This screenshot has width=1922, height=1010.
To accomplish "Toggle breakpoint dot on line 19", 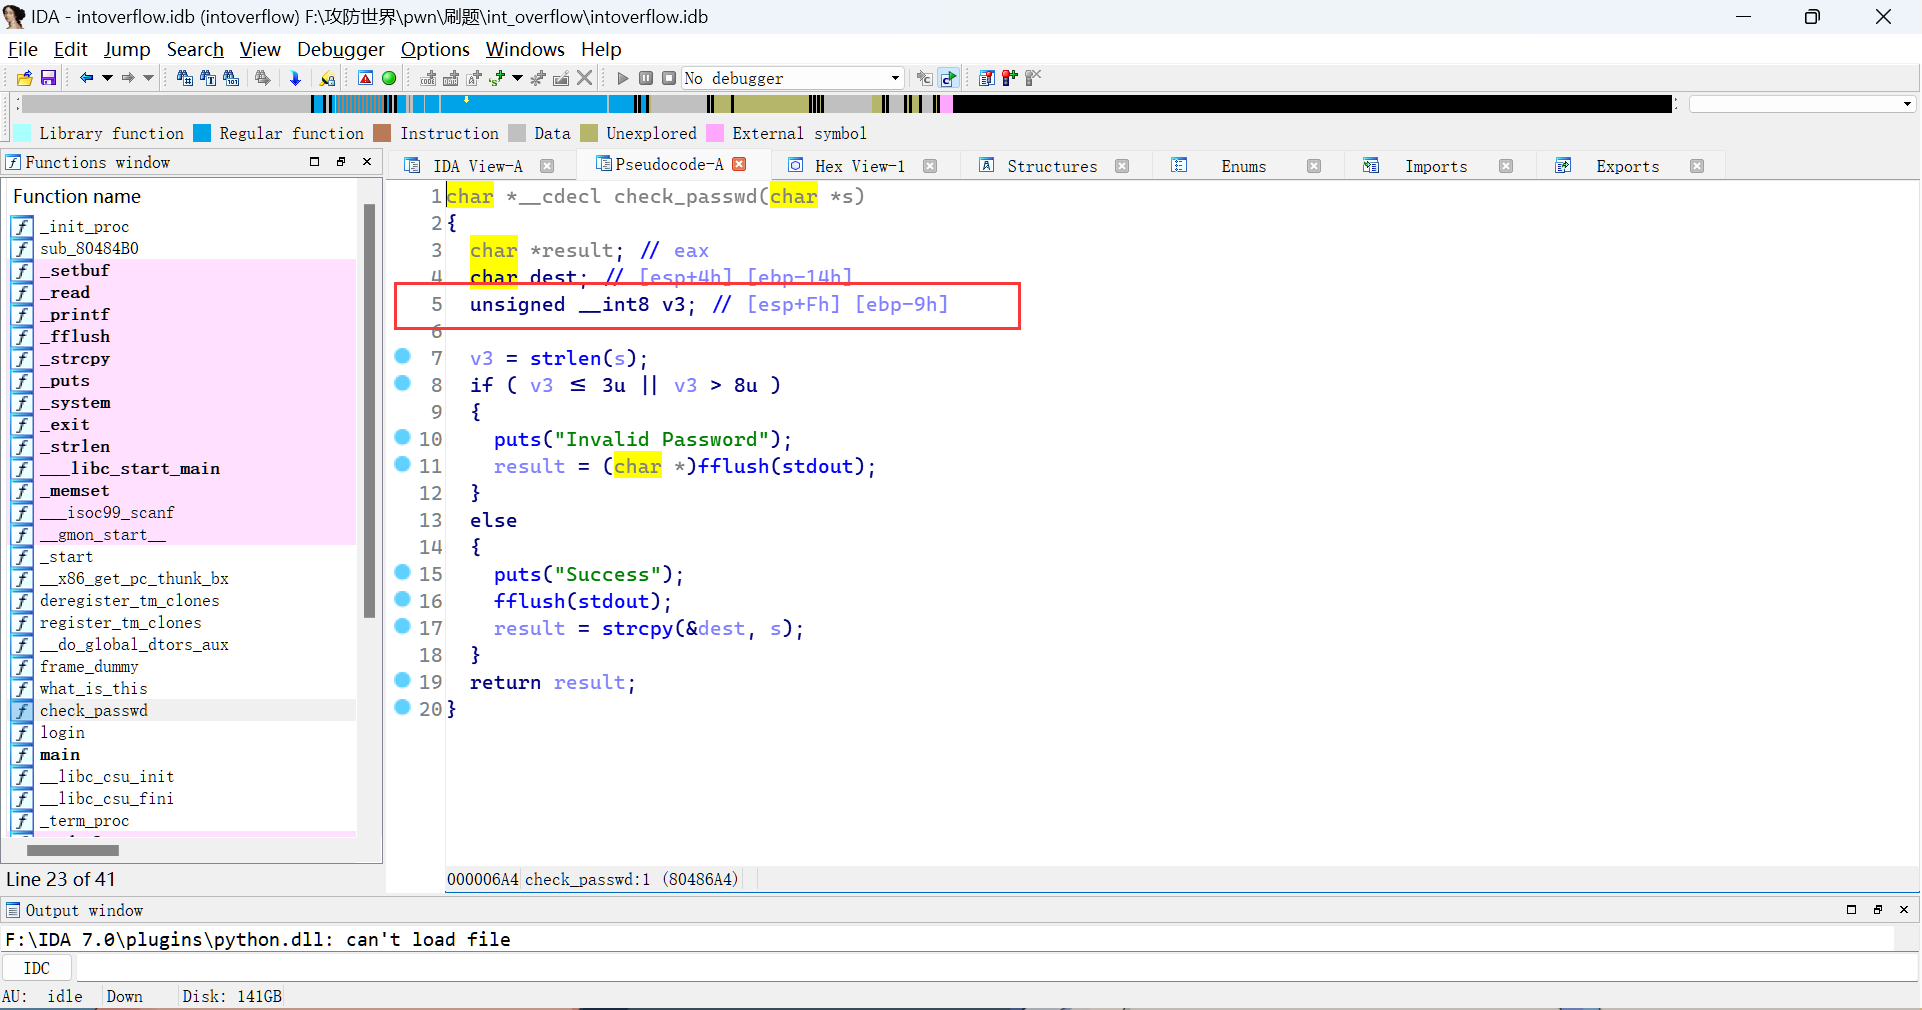I will click(x=403, y=680).
